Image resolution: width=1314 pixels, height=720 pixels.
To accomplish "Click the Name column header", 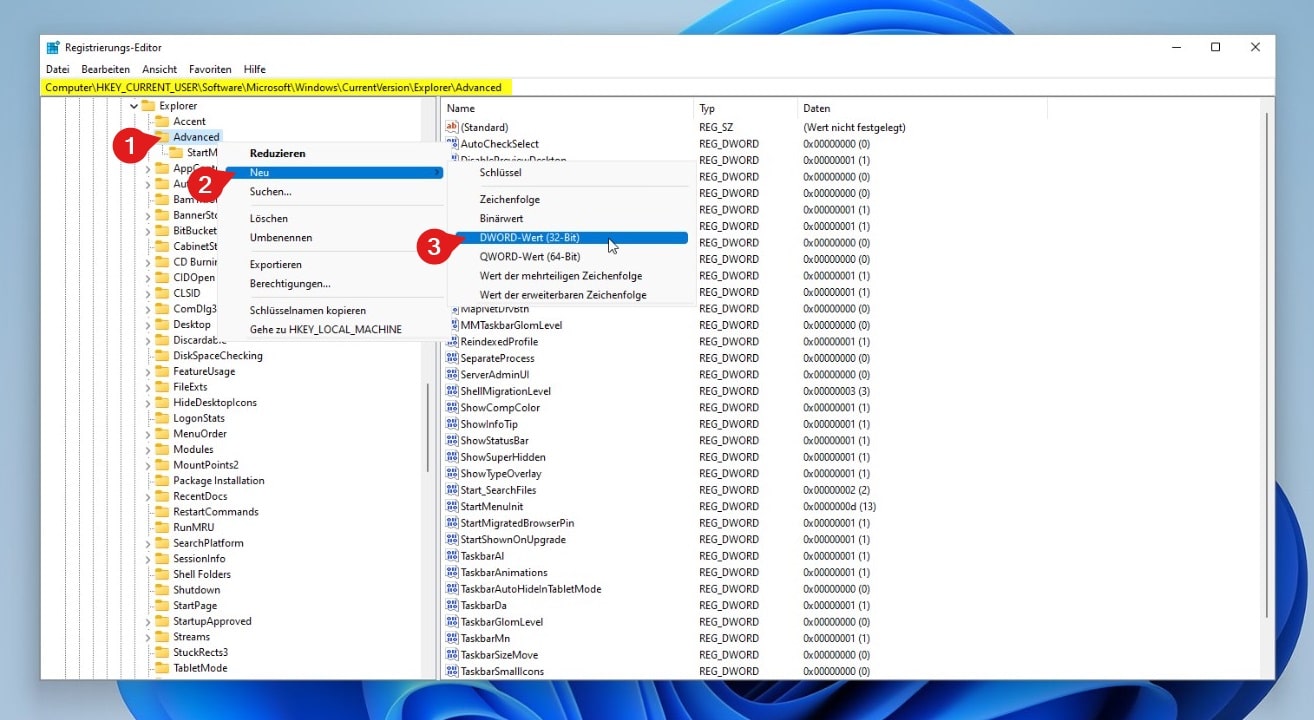I will click(461, 108).
